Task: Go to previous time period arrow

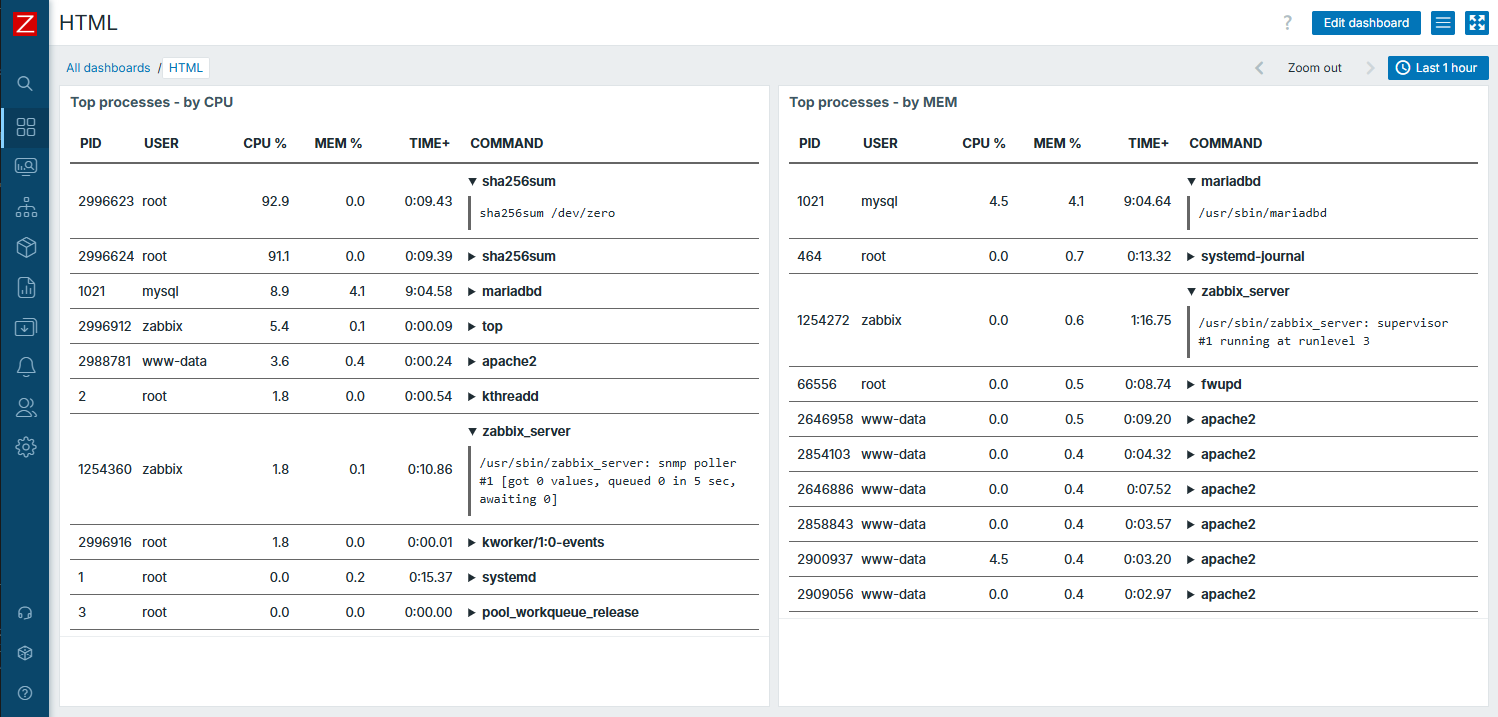Action: click(x=1259, y=68)
